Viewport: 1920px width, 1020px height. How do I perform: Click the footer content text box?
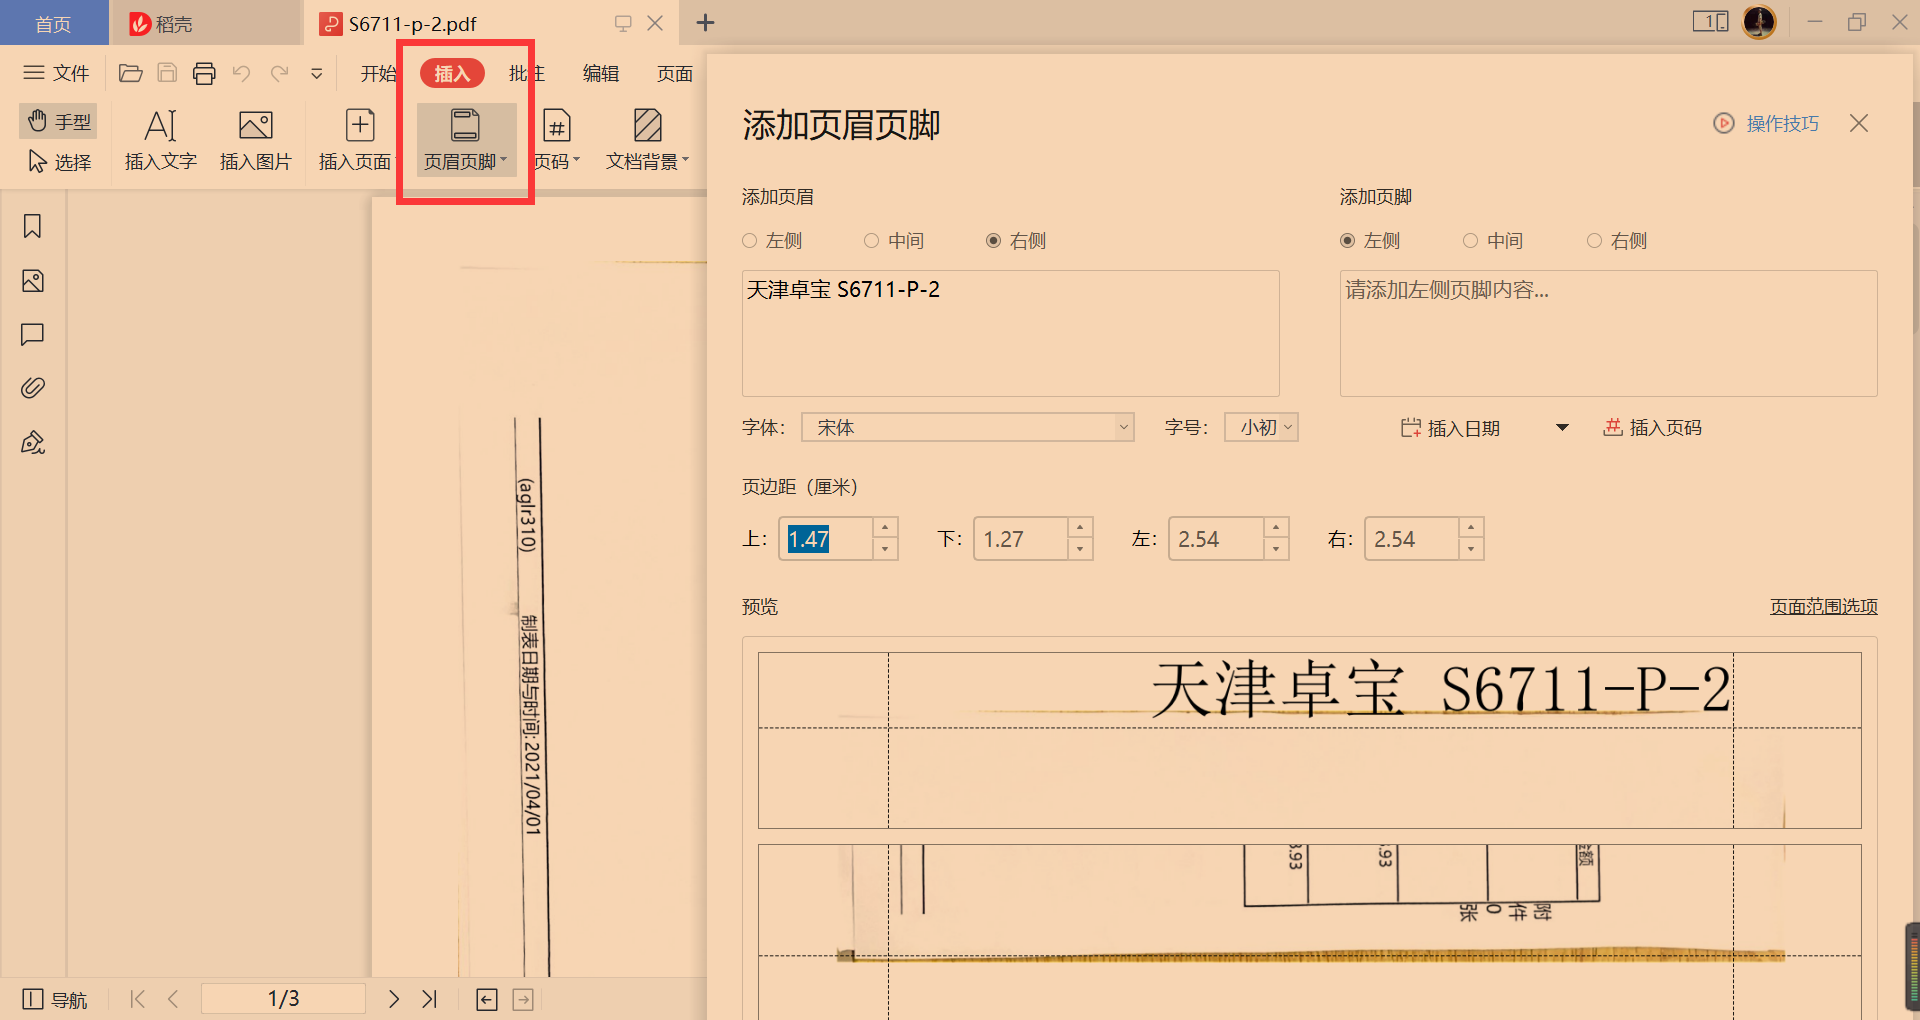coord(1608,333)
